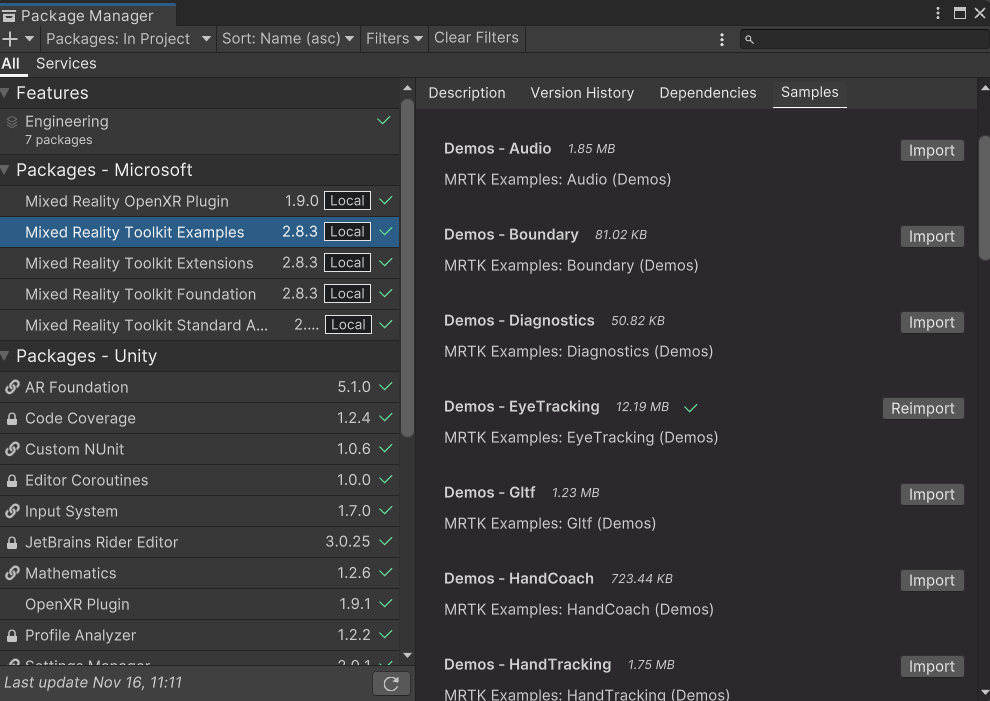Click the magnifying glass search icon
Image resolution: width=990 pixels, height=701 pixels.
pos(749,39)
